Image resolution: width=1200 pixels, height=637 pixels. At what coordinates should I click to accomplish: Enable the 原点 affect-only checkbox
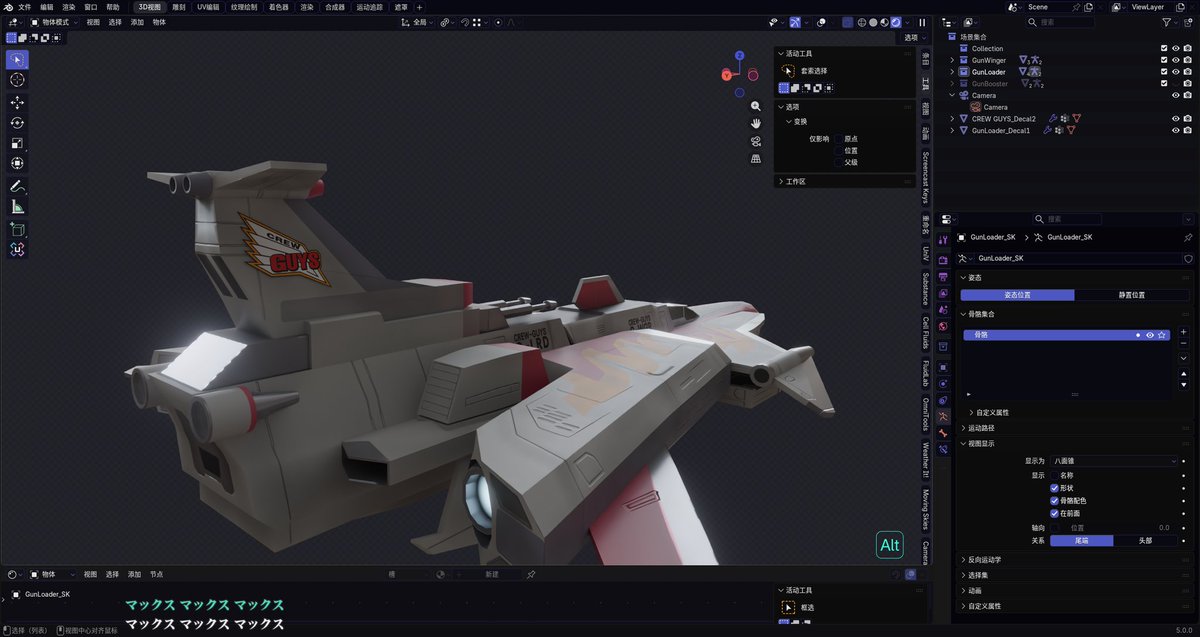click(838, 139)
